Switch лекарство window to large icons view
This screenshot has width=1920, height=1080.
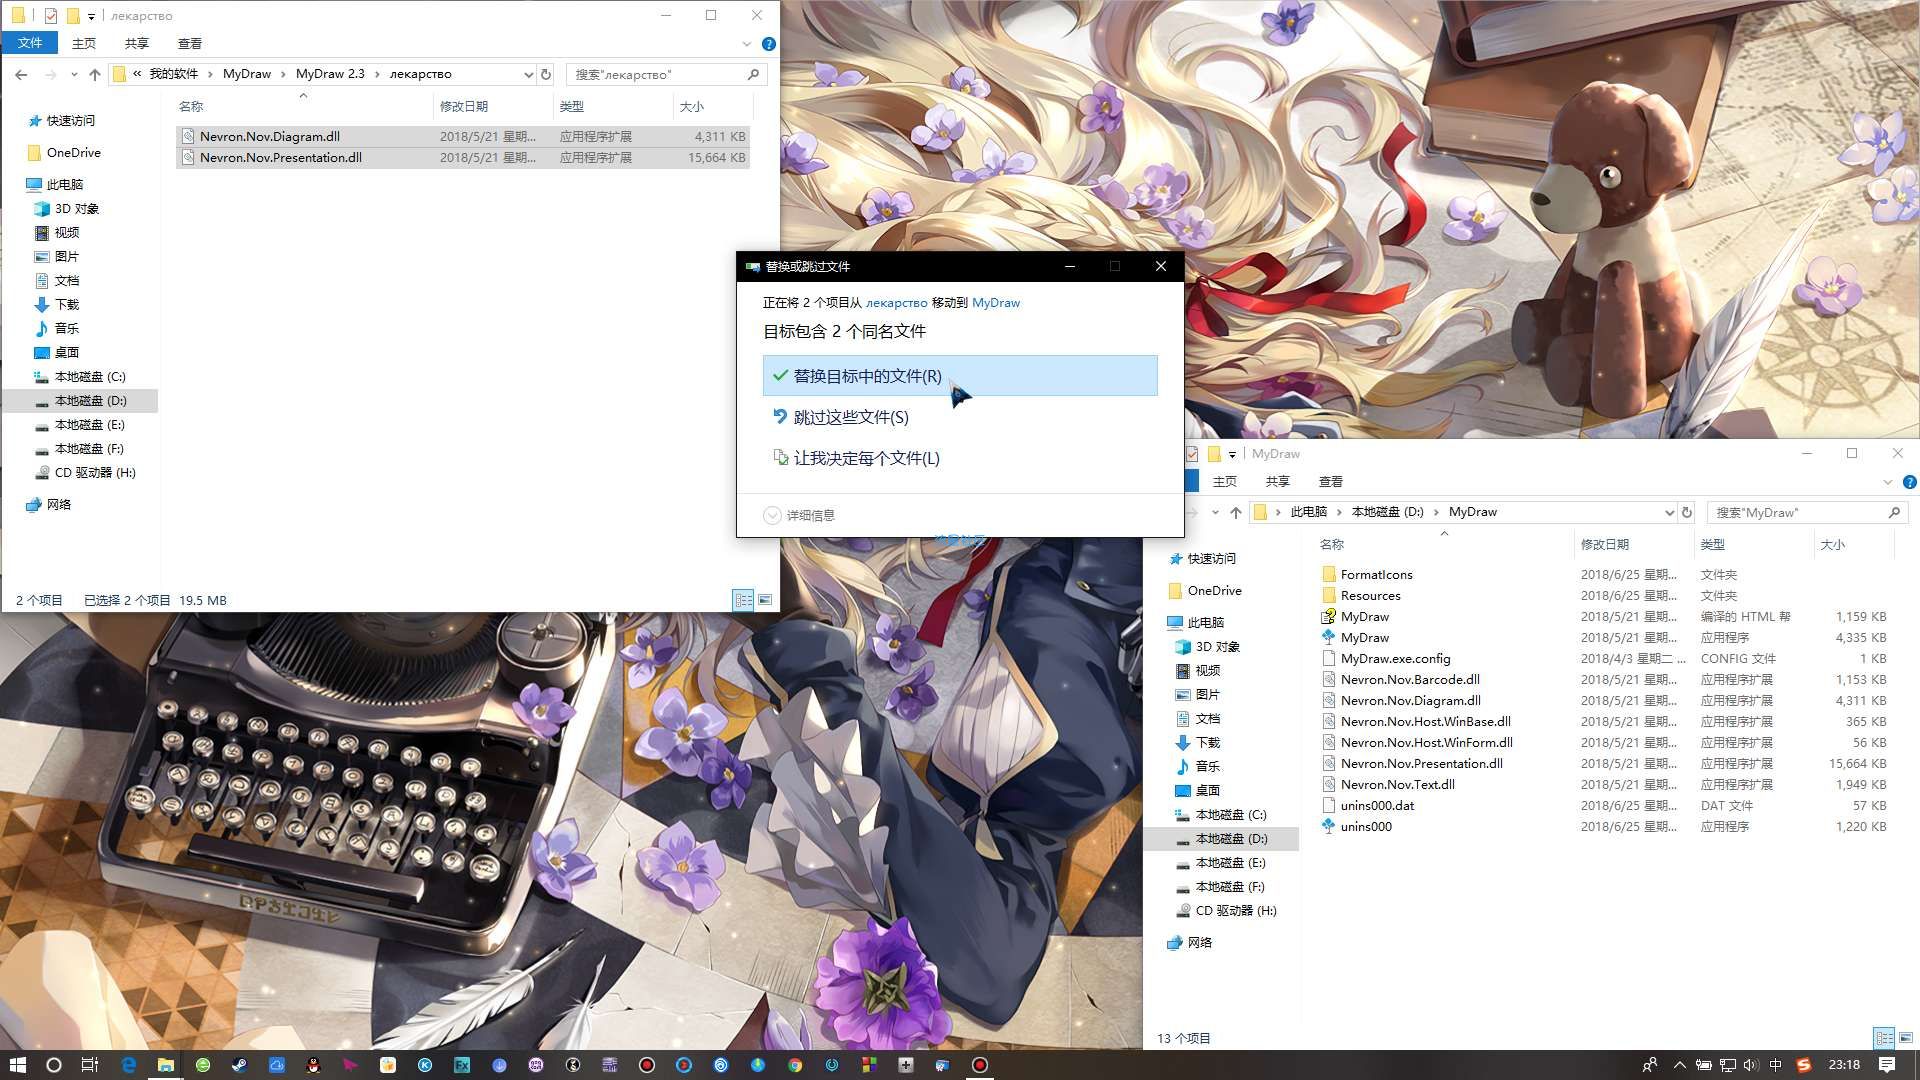[x=765, y=600]
